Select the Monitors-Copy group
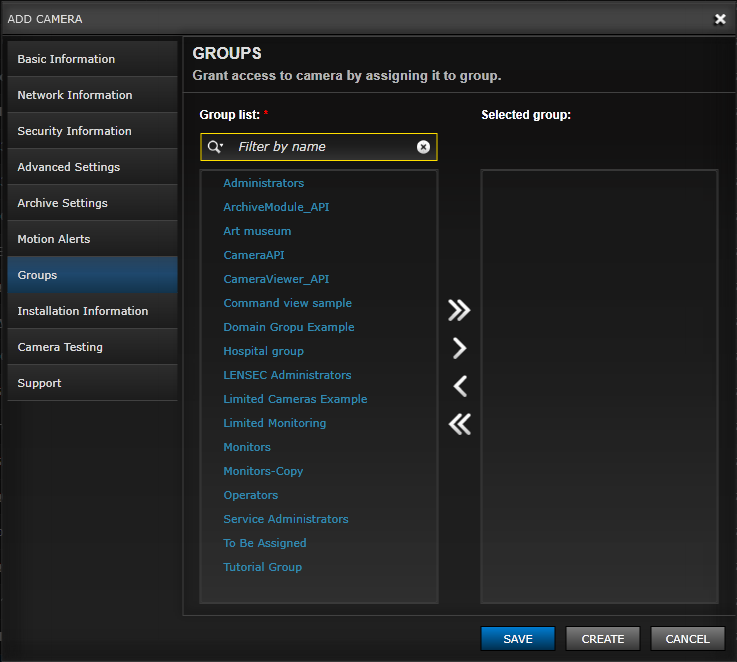 click(263, 471)
